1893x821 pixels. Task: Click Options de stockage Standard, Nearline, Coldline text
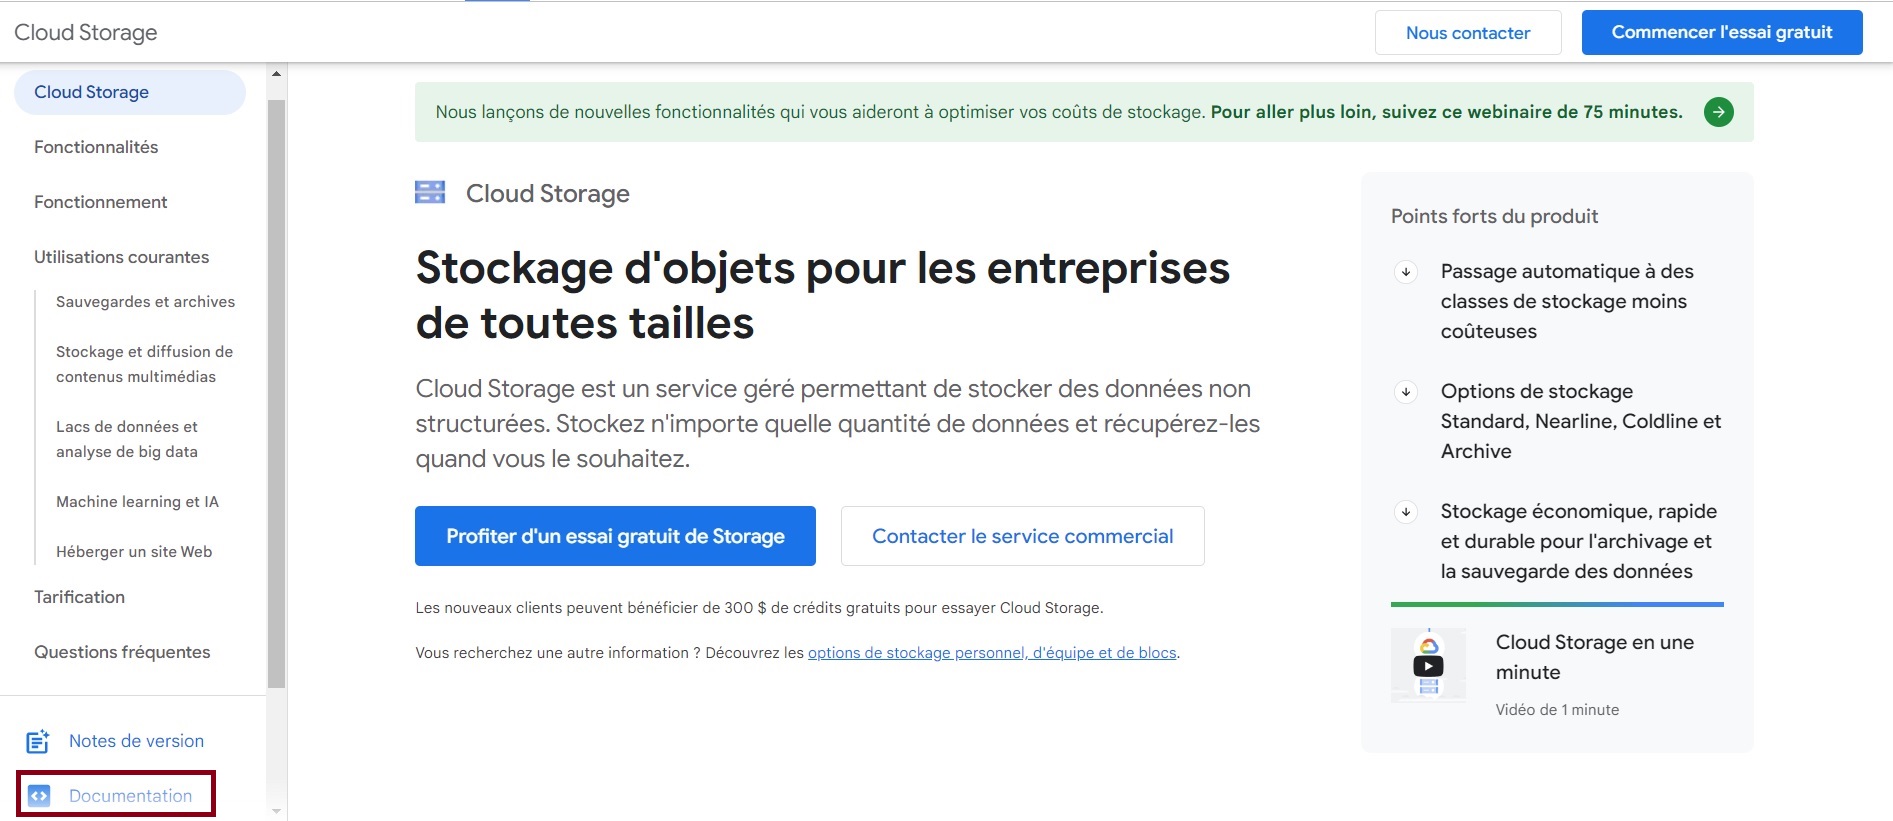(1581, 422)
